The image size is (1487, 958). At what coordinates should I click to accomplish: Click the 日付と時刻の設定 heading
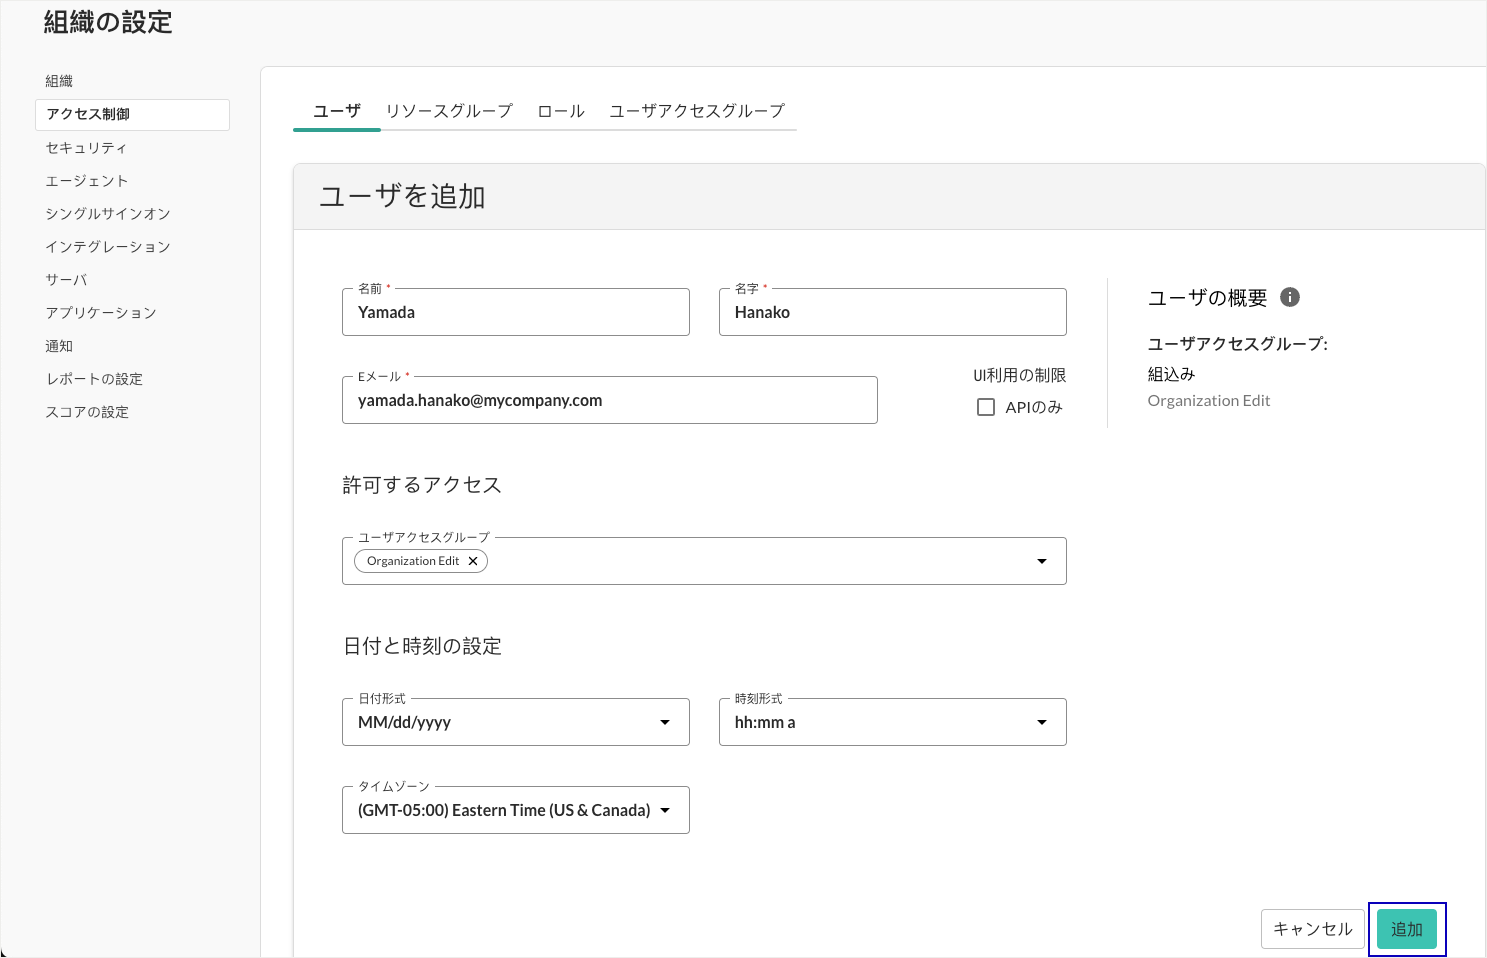[422, 646]
